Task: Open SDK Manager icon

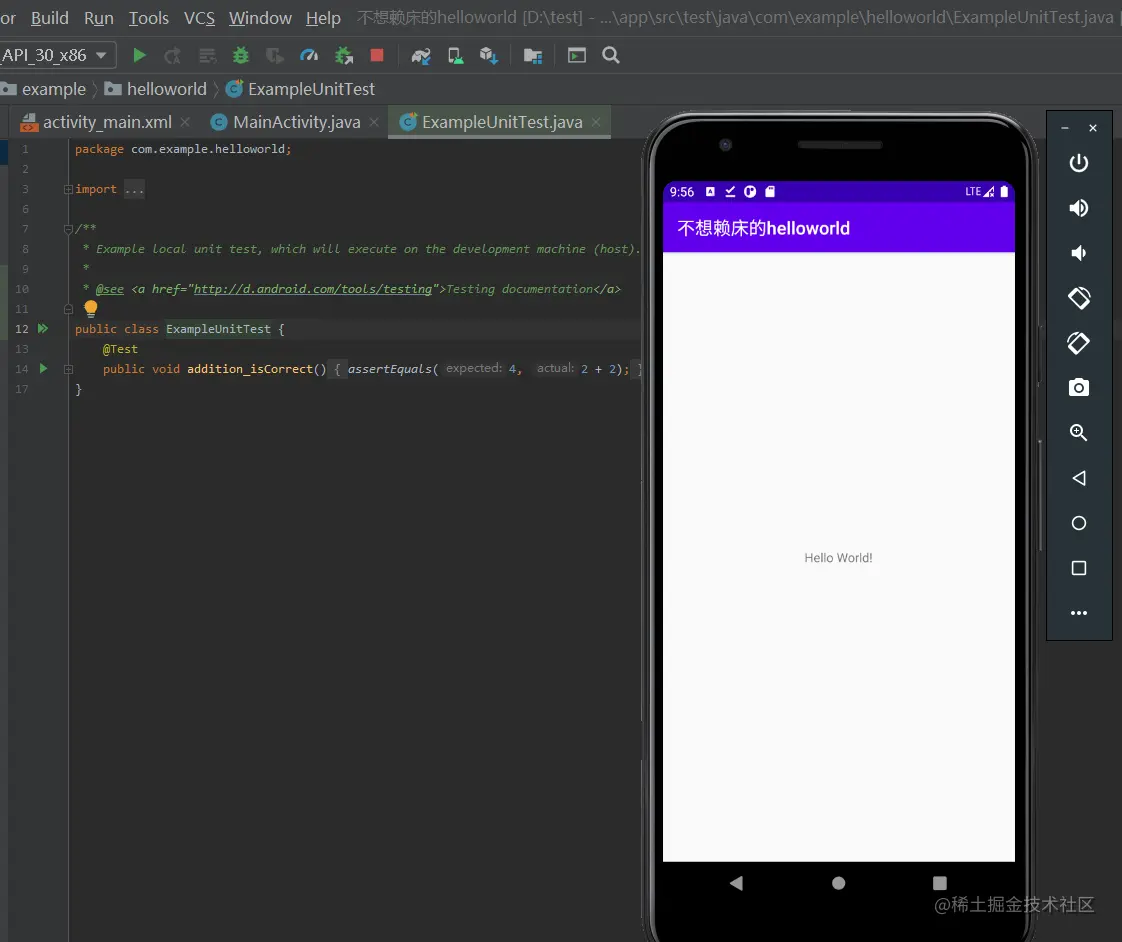Action: (489, 56)
